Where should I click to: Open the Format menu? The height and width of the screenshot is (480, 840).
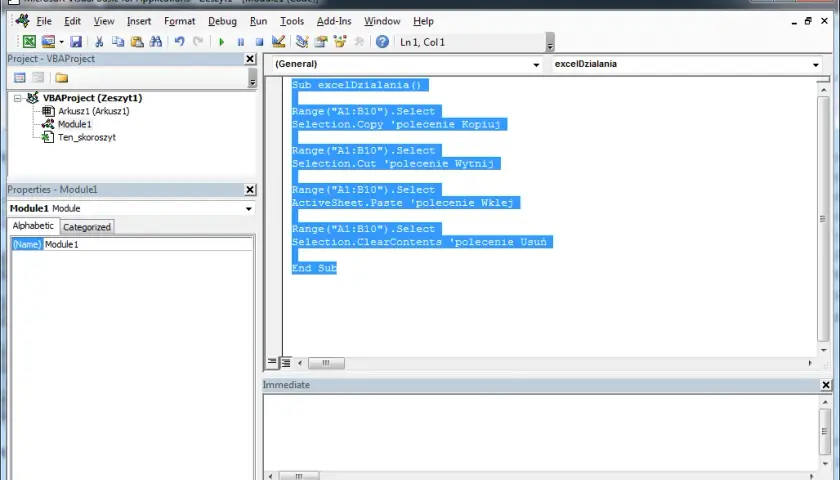(179, 21)
